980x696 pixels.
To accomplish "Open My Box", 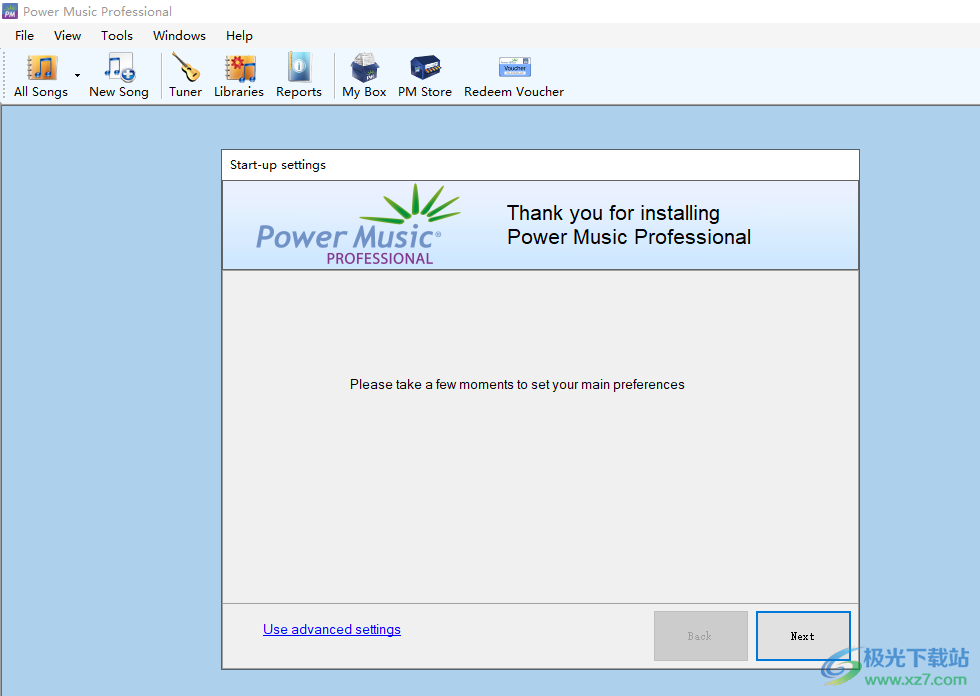I will pyautogui.click(x=364, y=76).
